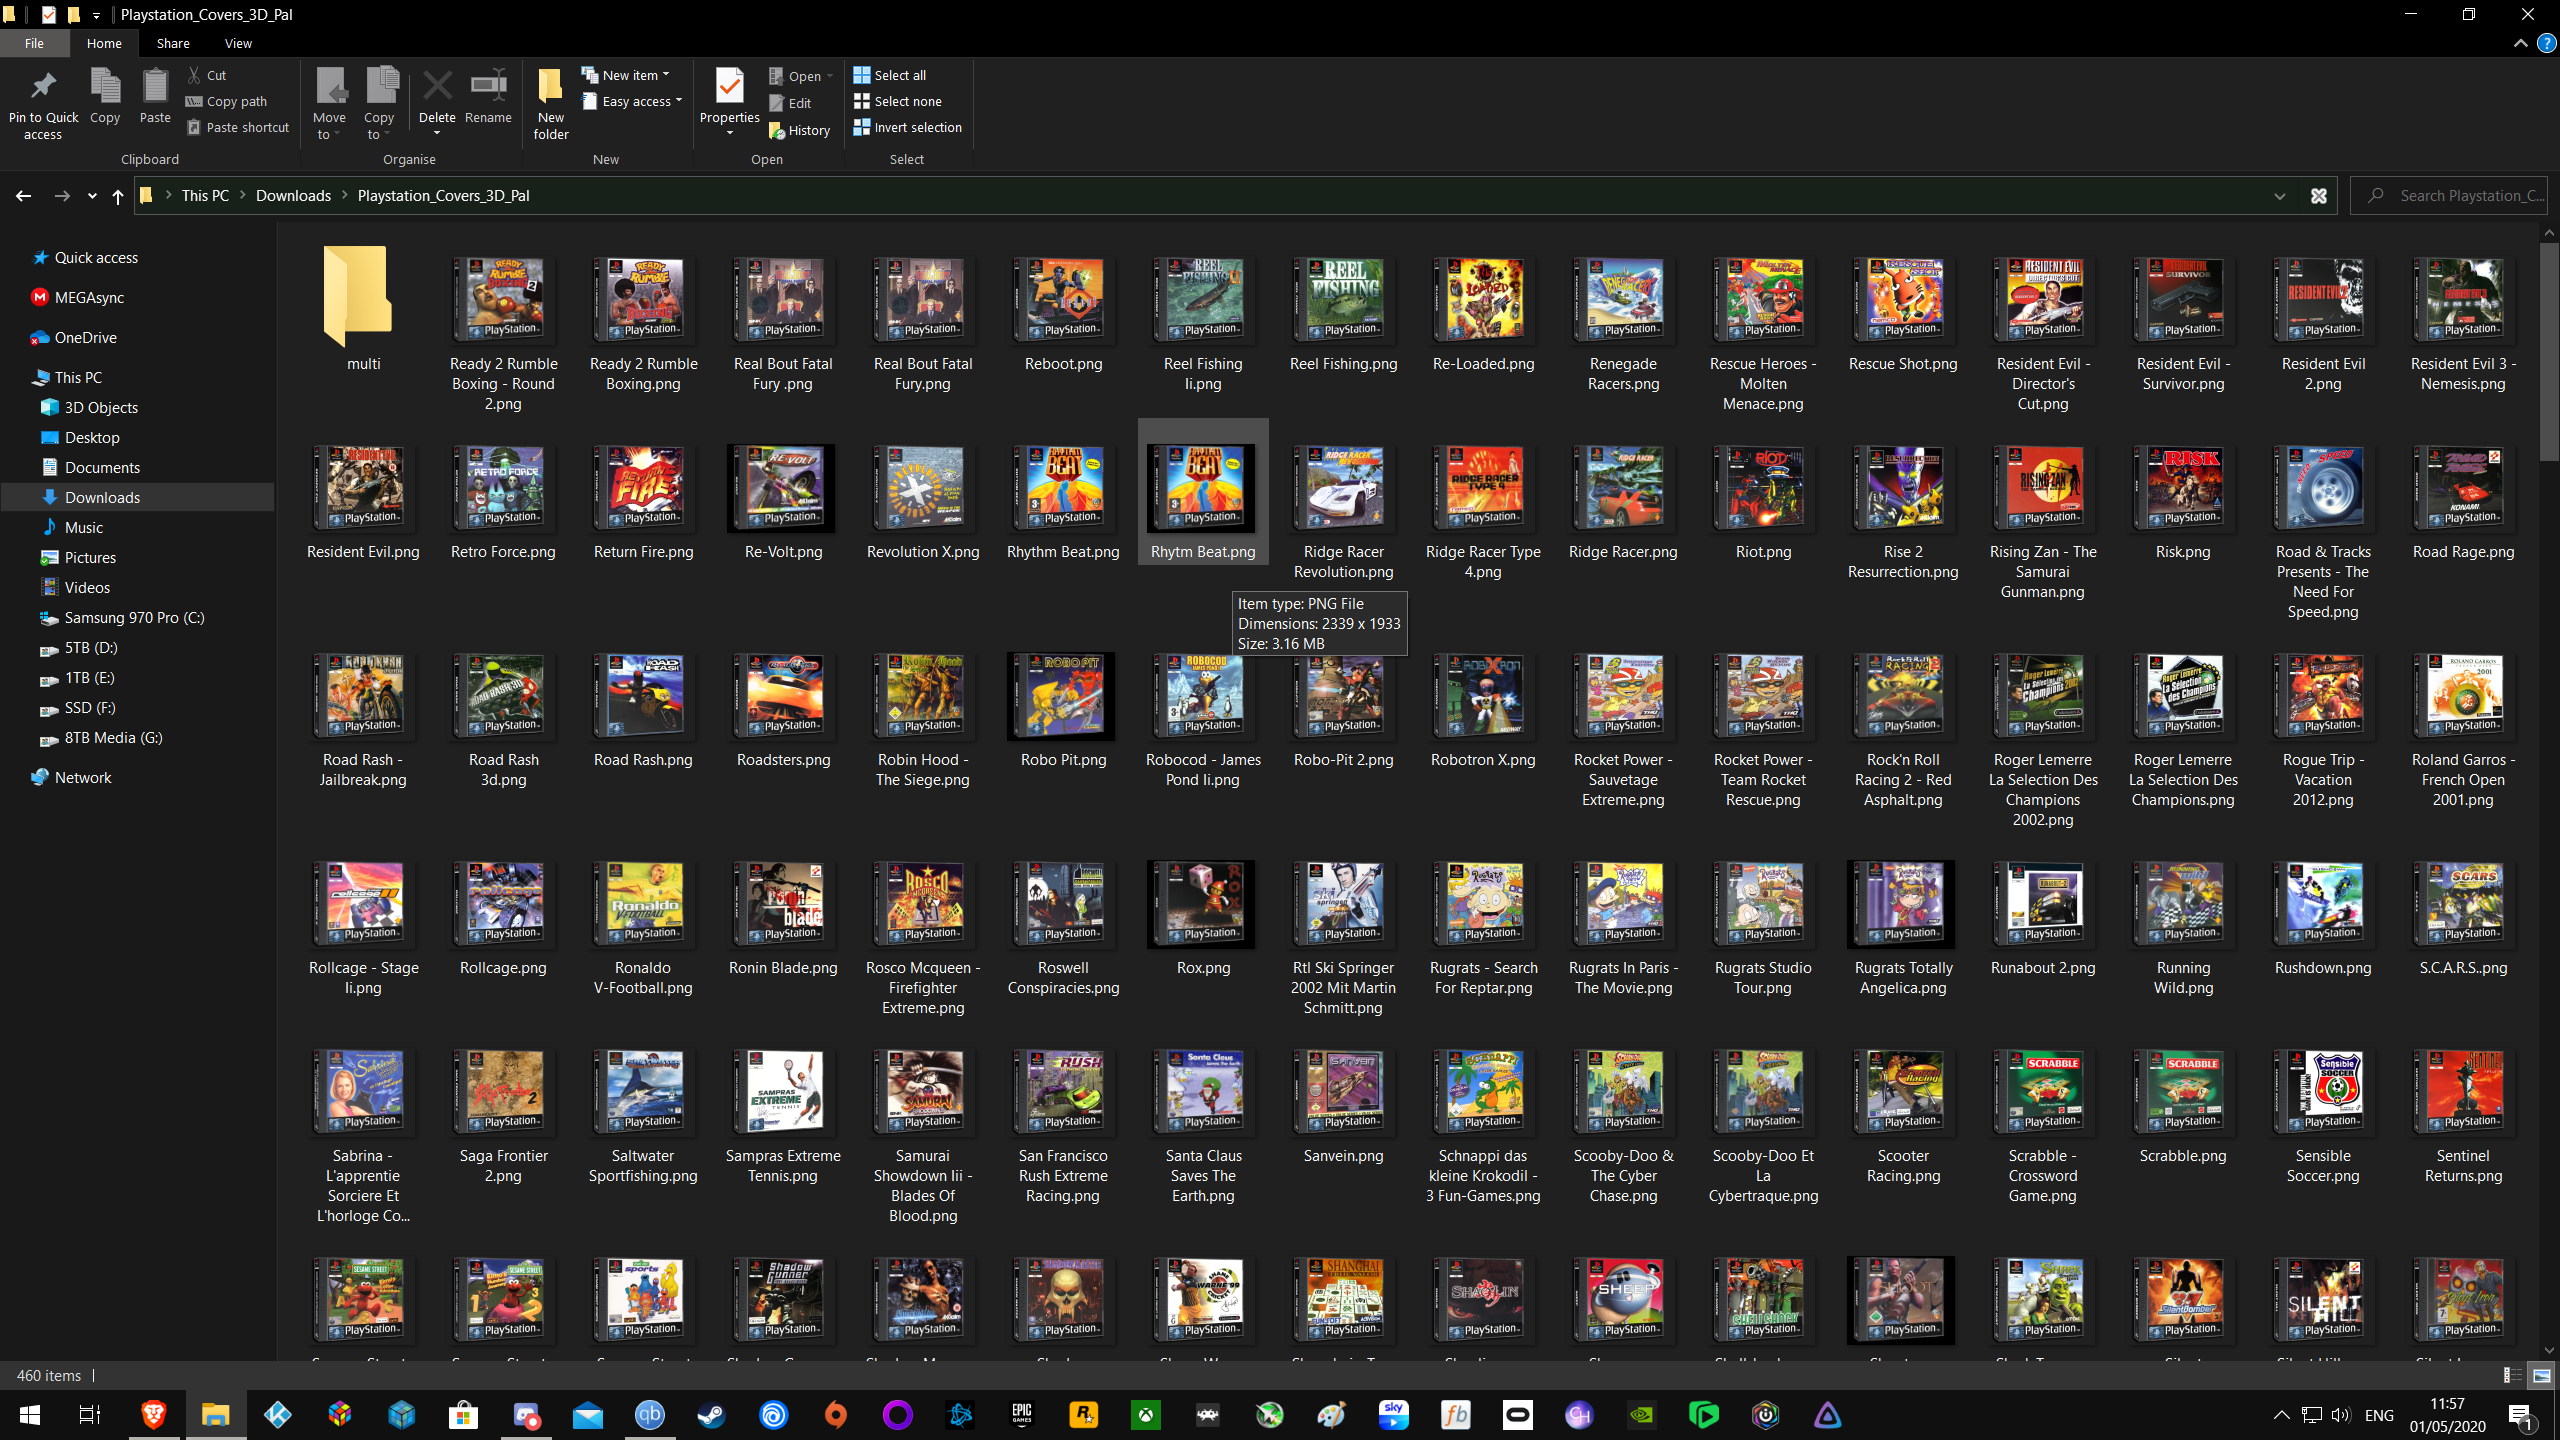
Task: Open the address bar history dropdown
Action: pos(2280,196)
